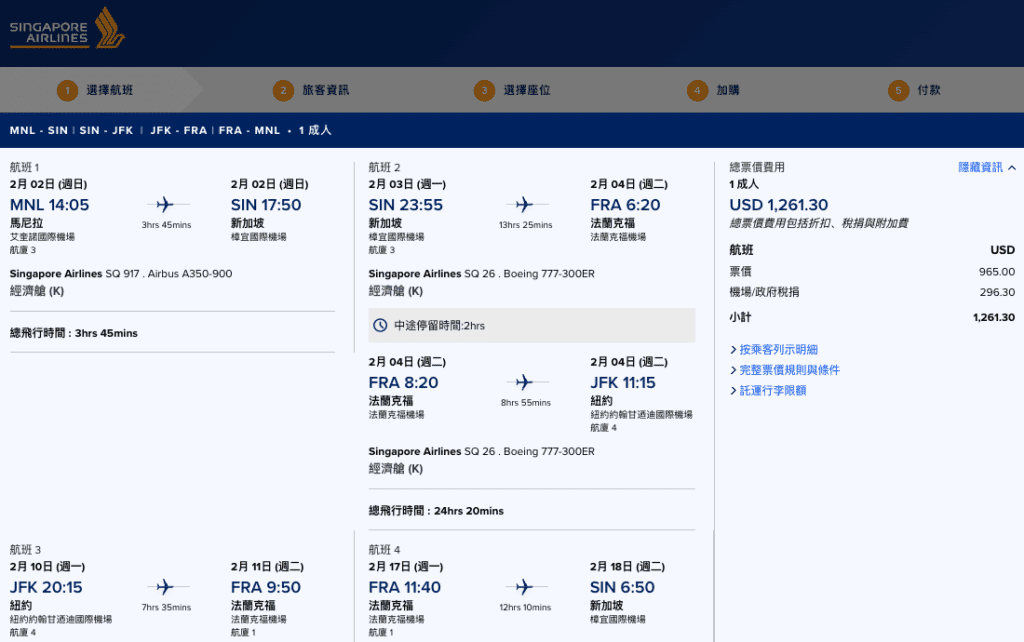The width and height of the screenshot is (1024, 642).
Task: Open the 旅客資訊 step tab
Action: click(325, 90)
